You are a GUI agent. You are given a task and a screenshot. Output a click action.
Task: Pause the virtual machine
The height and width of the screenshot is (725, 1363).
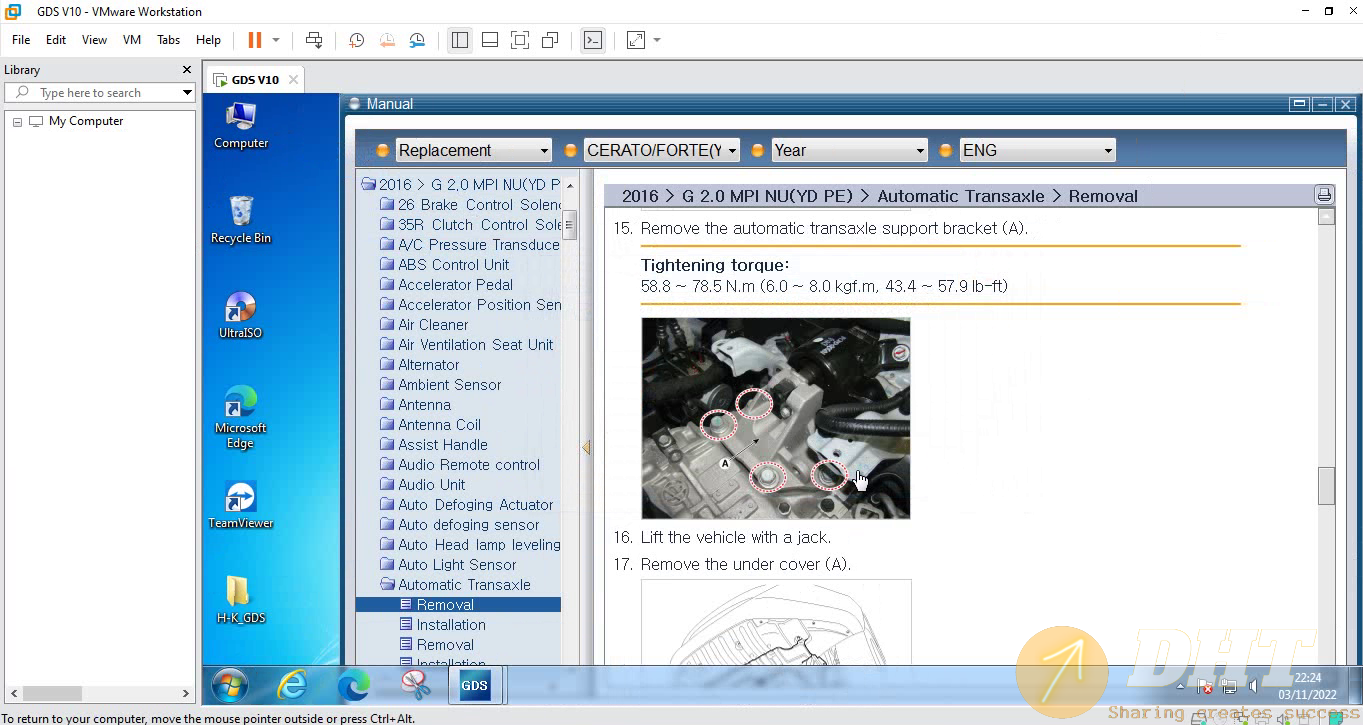pyautogui.click(x=254, y=40)
